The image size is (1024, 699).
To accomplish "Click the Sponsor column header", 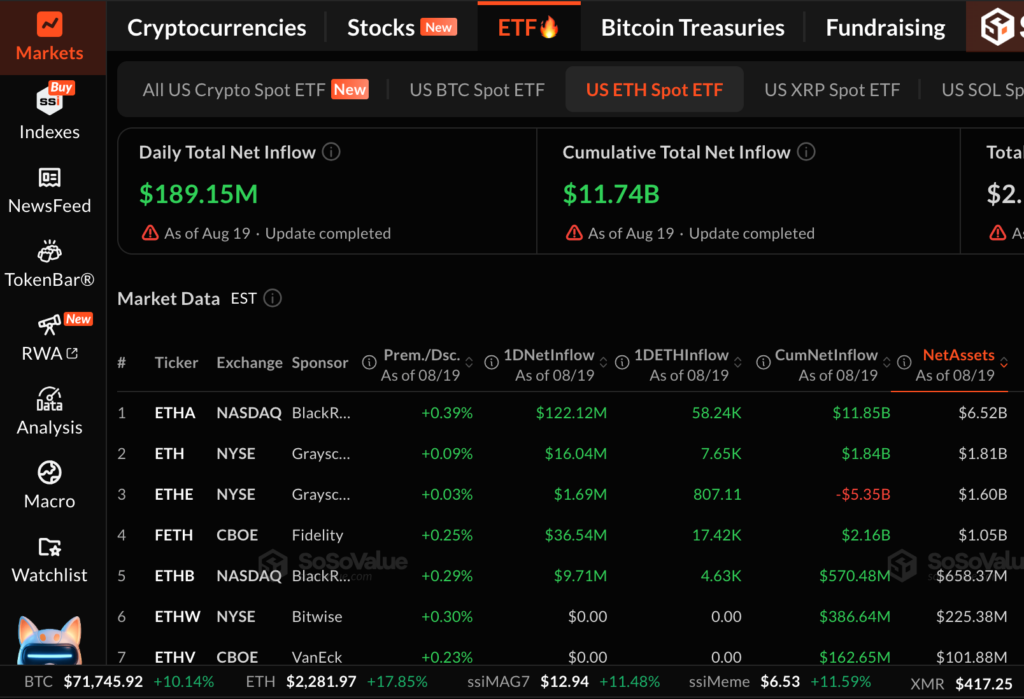I will [x=320, y=363].
